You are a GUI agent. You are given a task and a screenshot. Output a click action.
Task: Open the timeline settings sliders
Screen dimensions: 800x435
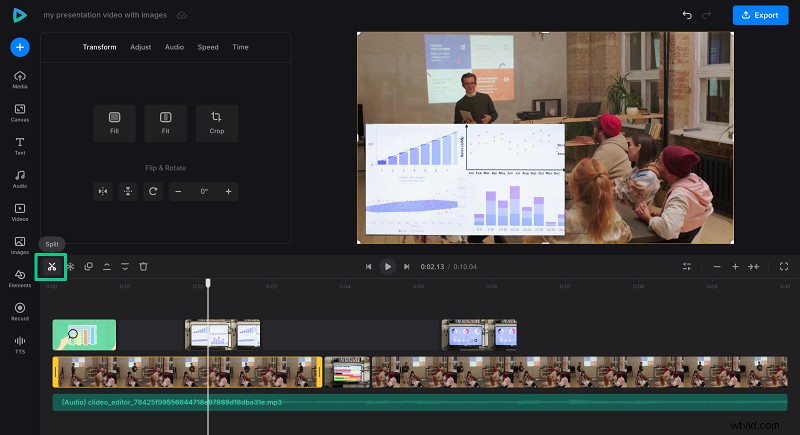tap(687, 266)
